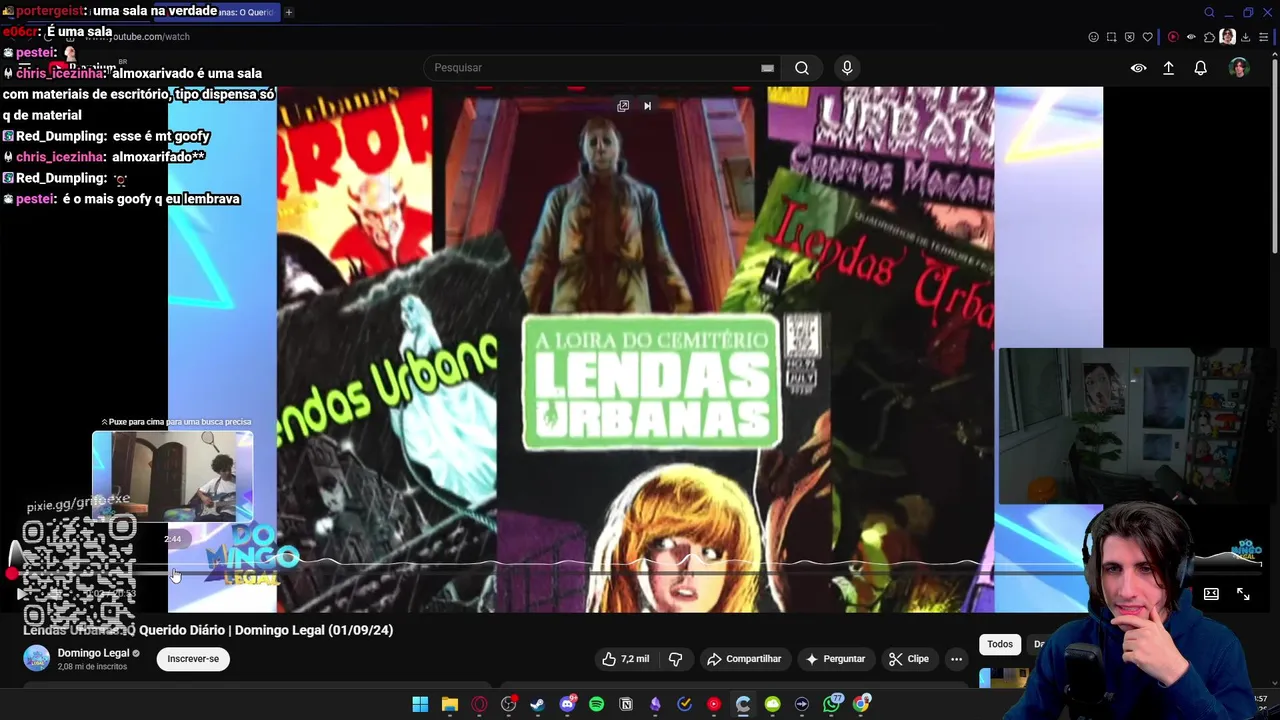The image size is (1280, 720).
Task: Like the video showing 7,2 mil
Action: 626,659
